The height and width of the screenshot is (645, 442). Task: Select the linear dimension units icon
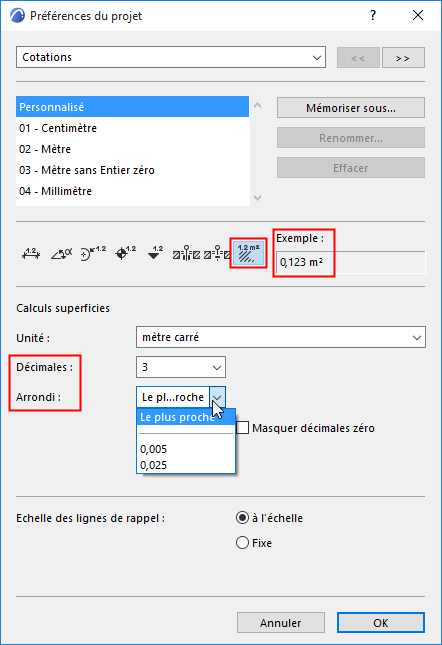[x=31, y=253]
